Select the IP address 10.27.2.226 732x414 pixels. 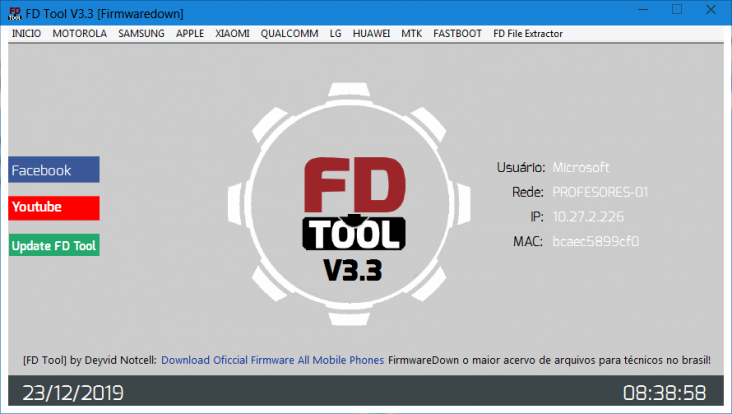point(588,217)
